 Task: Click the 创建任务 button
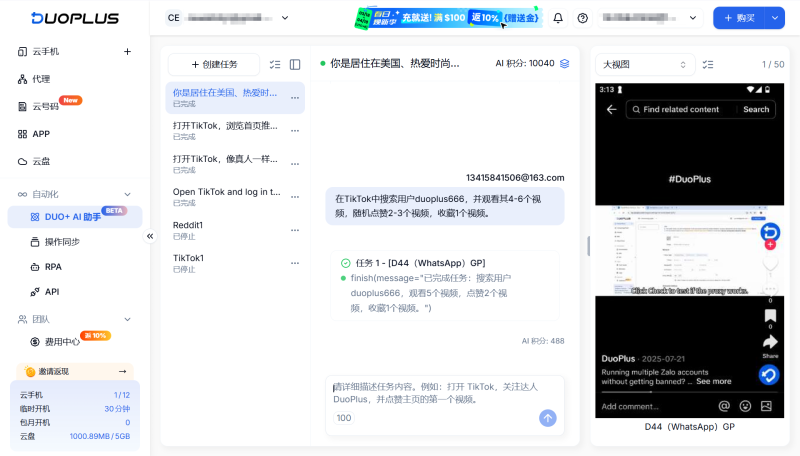click(214, 64)
